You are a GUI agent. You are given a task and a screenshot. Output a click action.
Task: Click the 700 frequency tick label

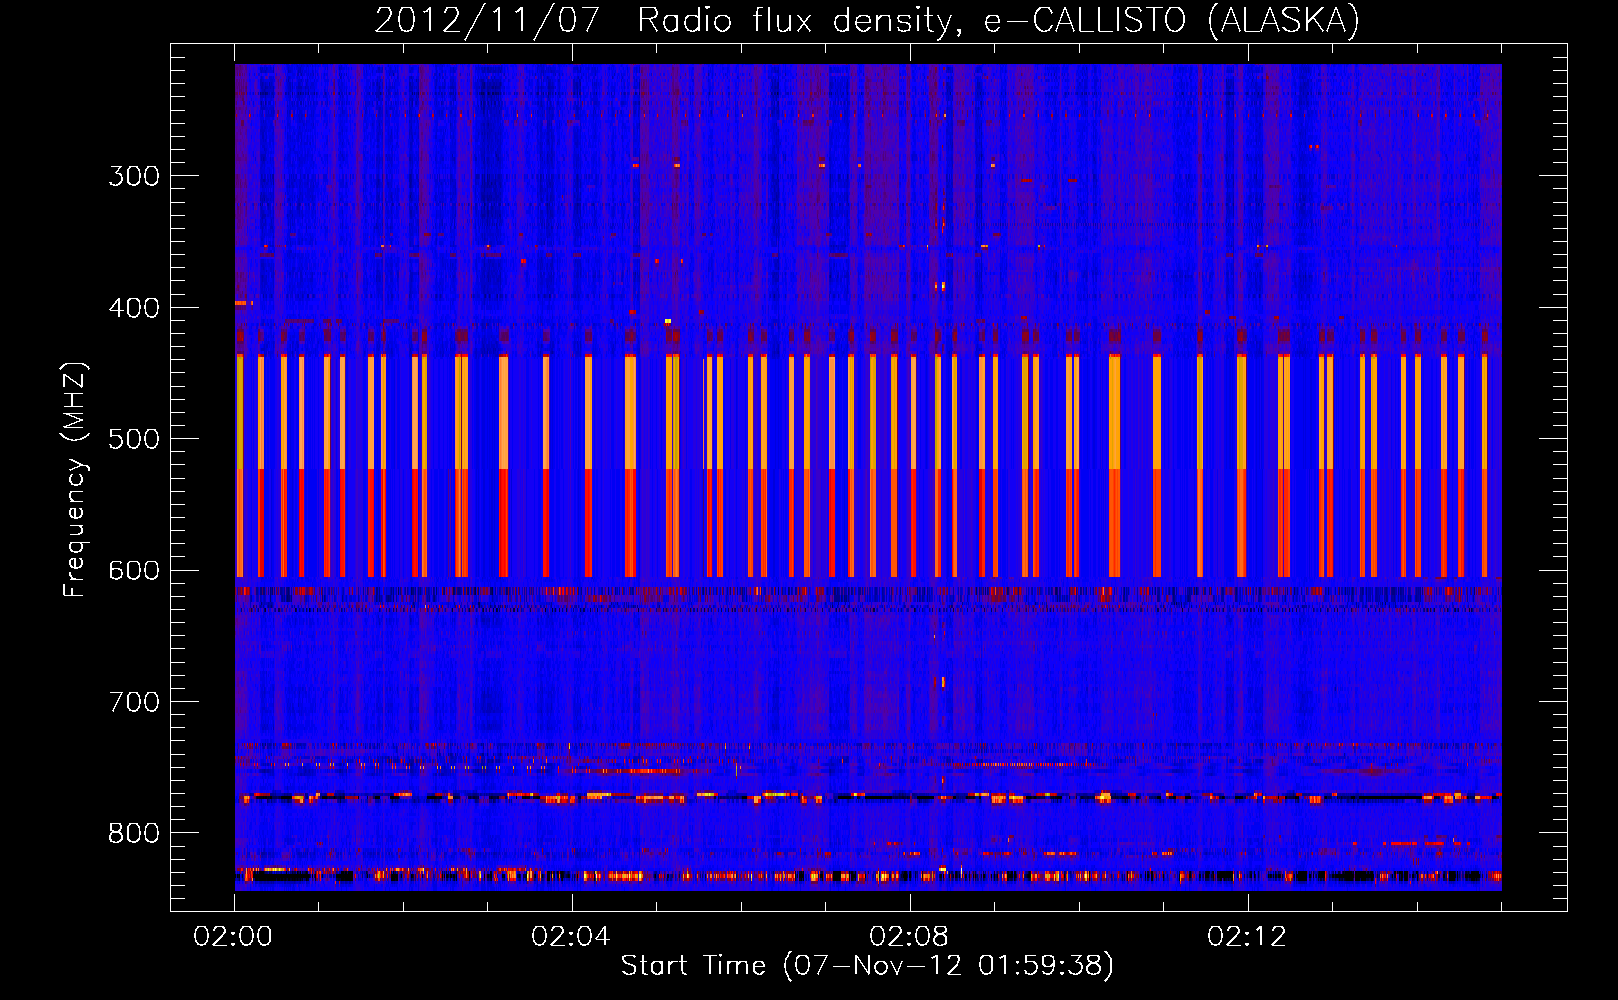click(134, 702)
